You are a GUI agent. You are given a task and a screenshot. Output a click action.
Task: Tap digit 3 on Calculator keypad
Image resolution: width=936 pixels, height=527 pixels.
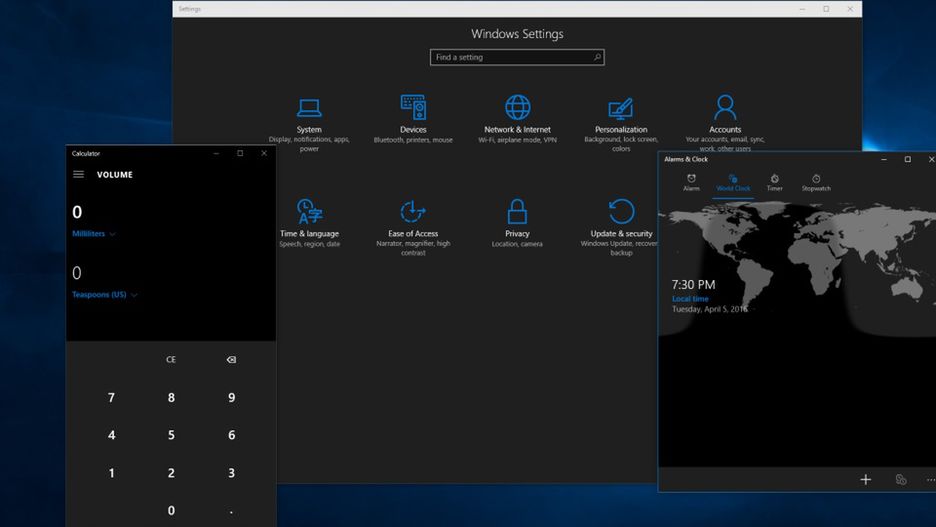tap(231, 473)
